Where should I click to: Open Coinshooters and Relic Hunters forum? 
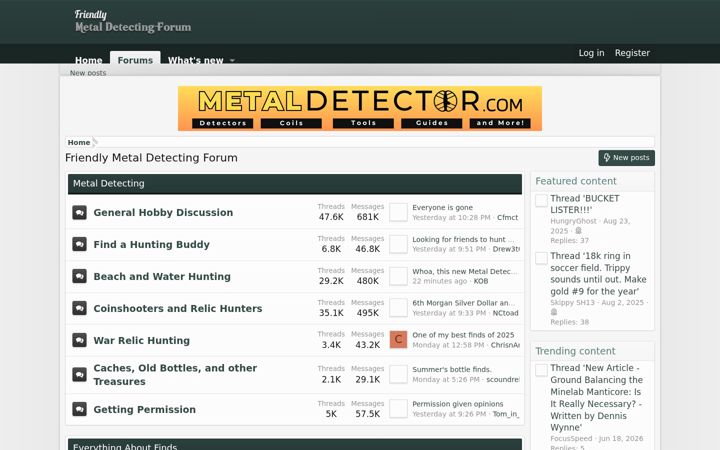[x=178, y=308]
